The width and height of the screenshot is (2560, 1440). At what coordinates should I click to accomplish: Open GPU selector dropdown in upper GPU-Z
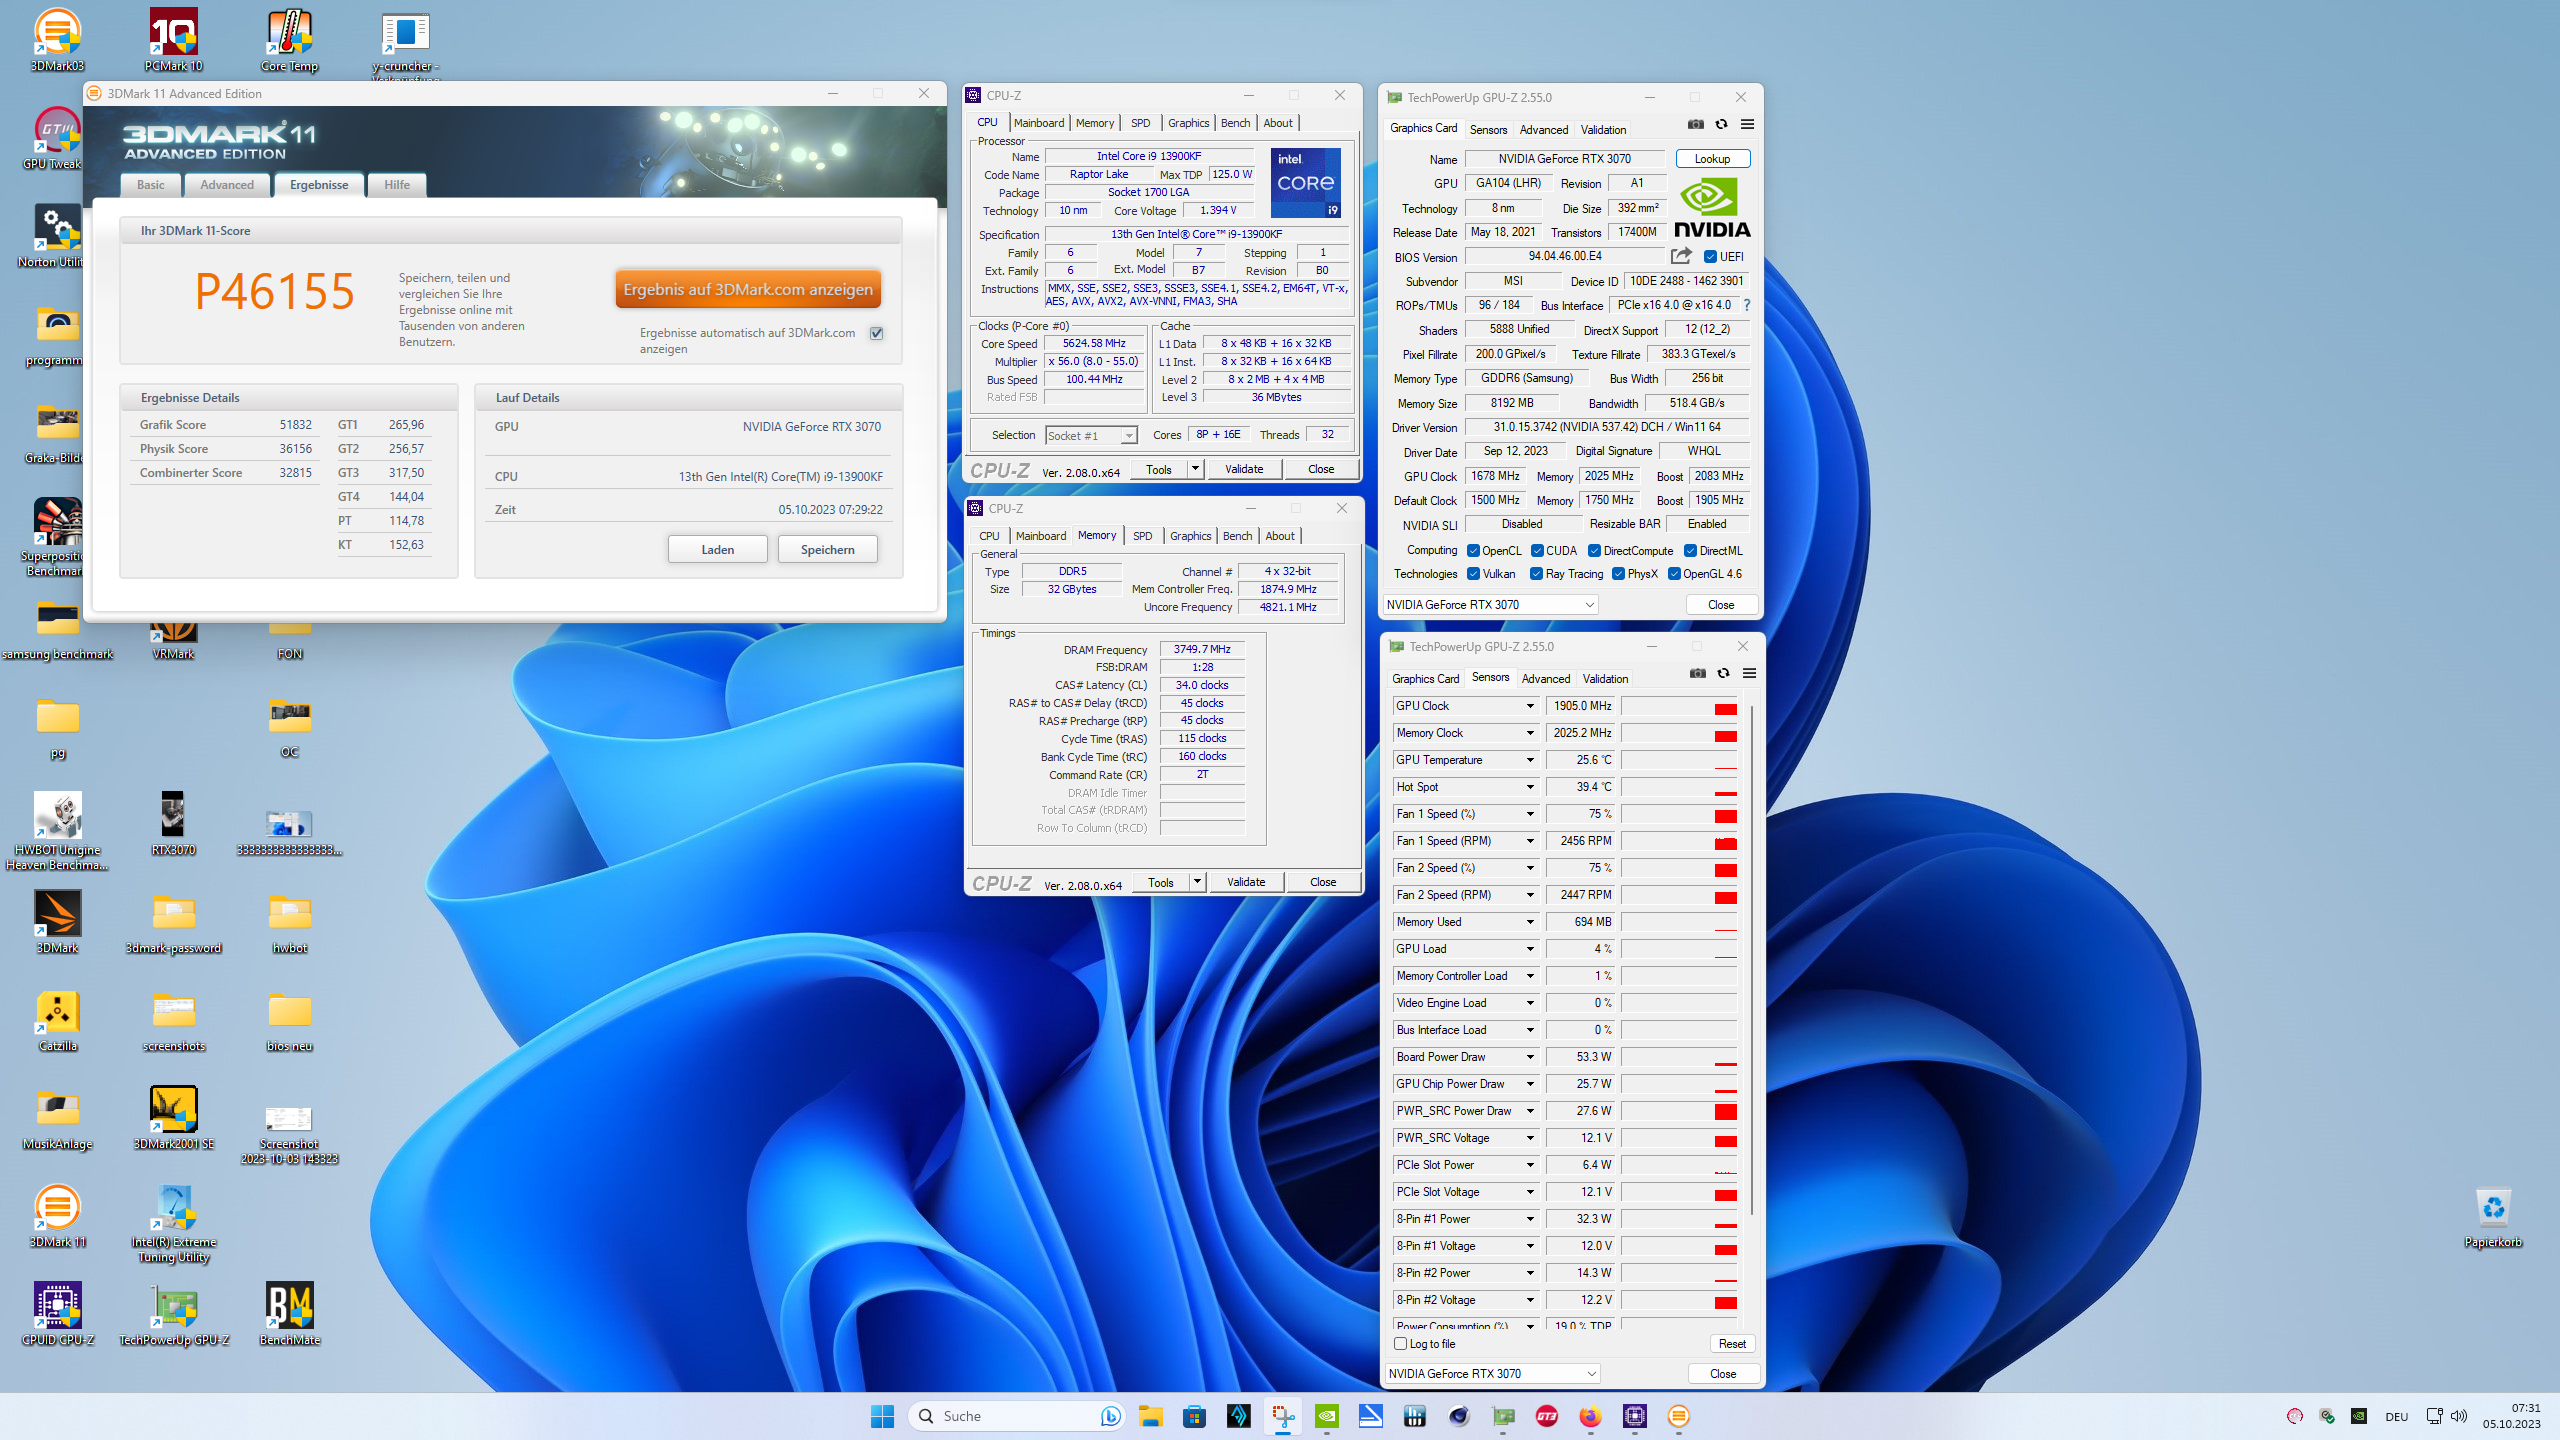tap(1490, 605)
